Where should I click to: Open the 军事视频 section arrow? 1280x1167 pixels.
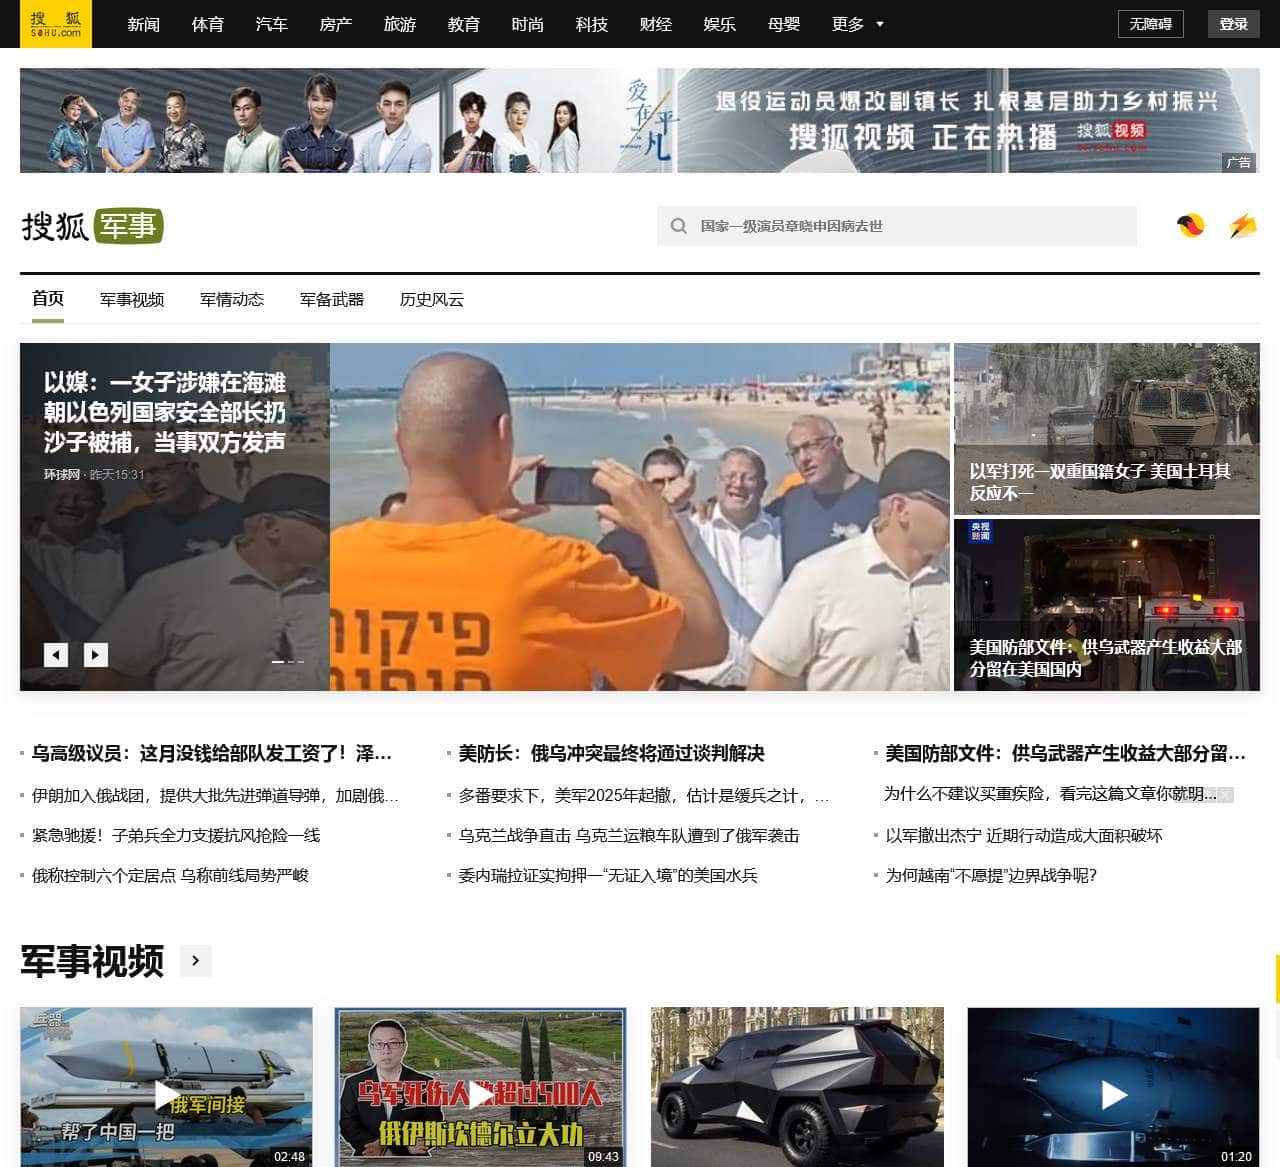pos(196,961)
